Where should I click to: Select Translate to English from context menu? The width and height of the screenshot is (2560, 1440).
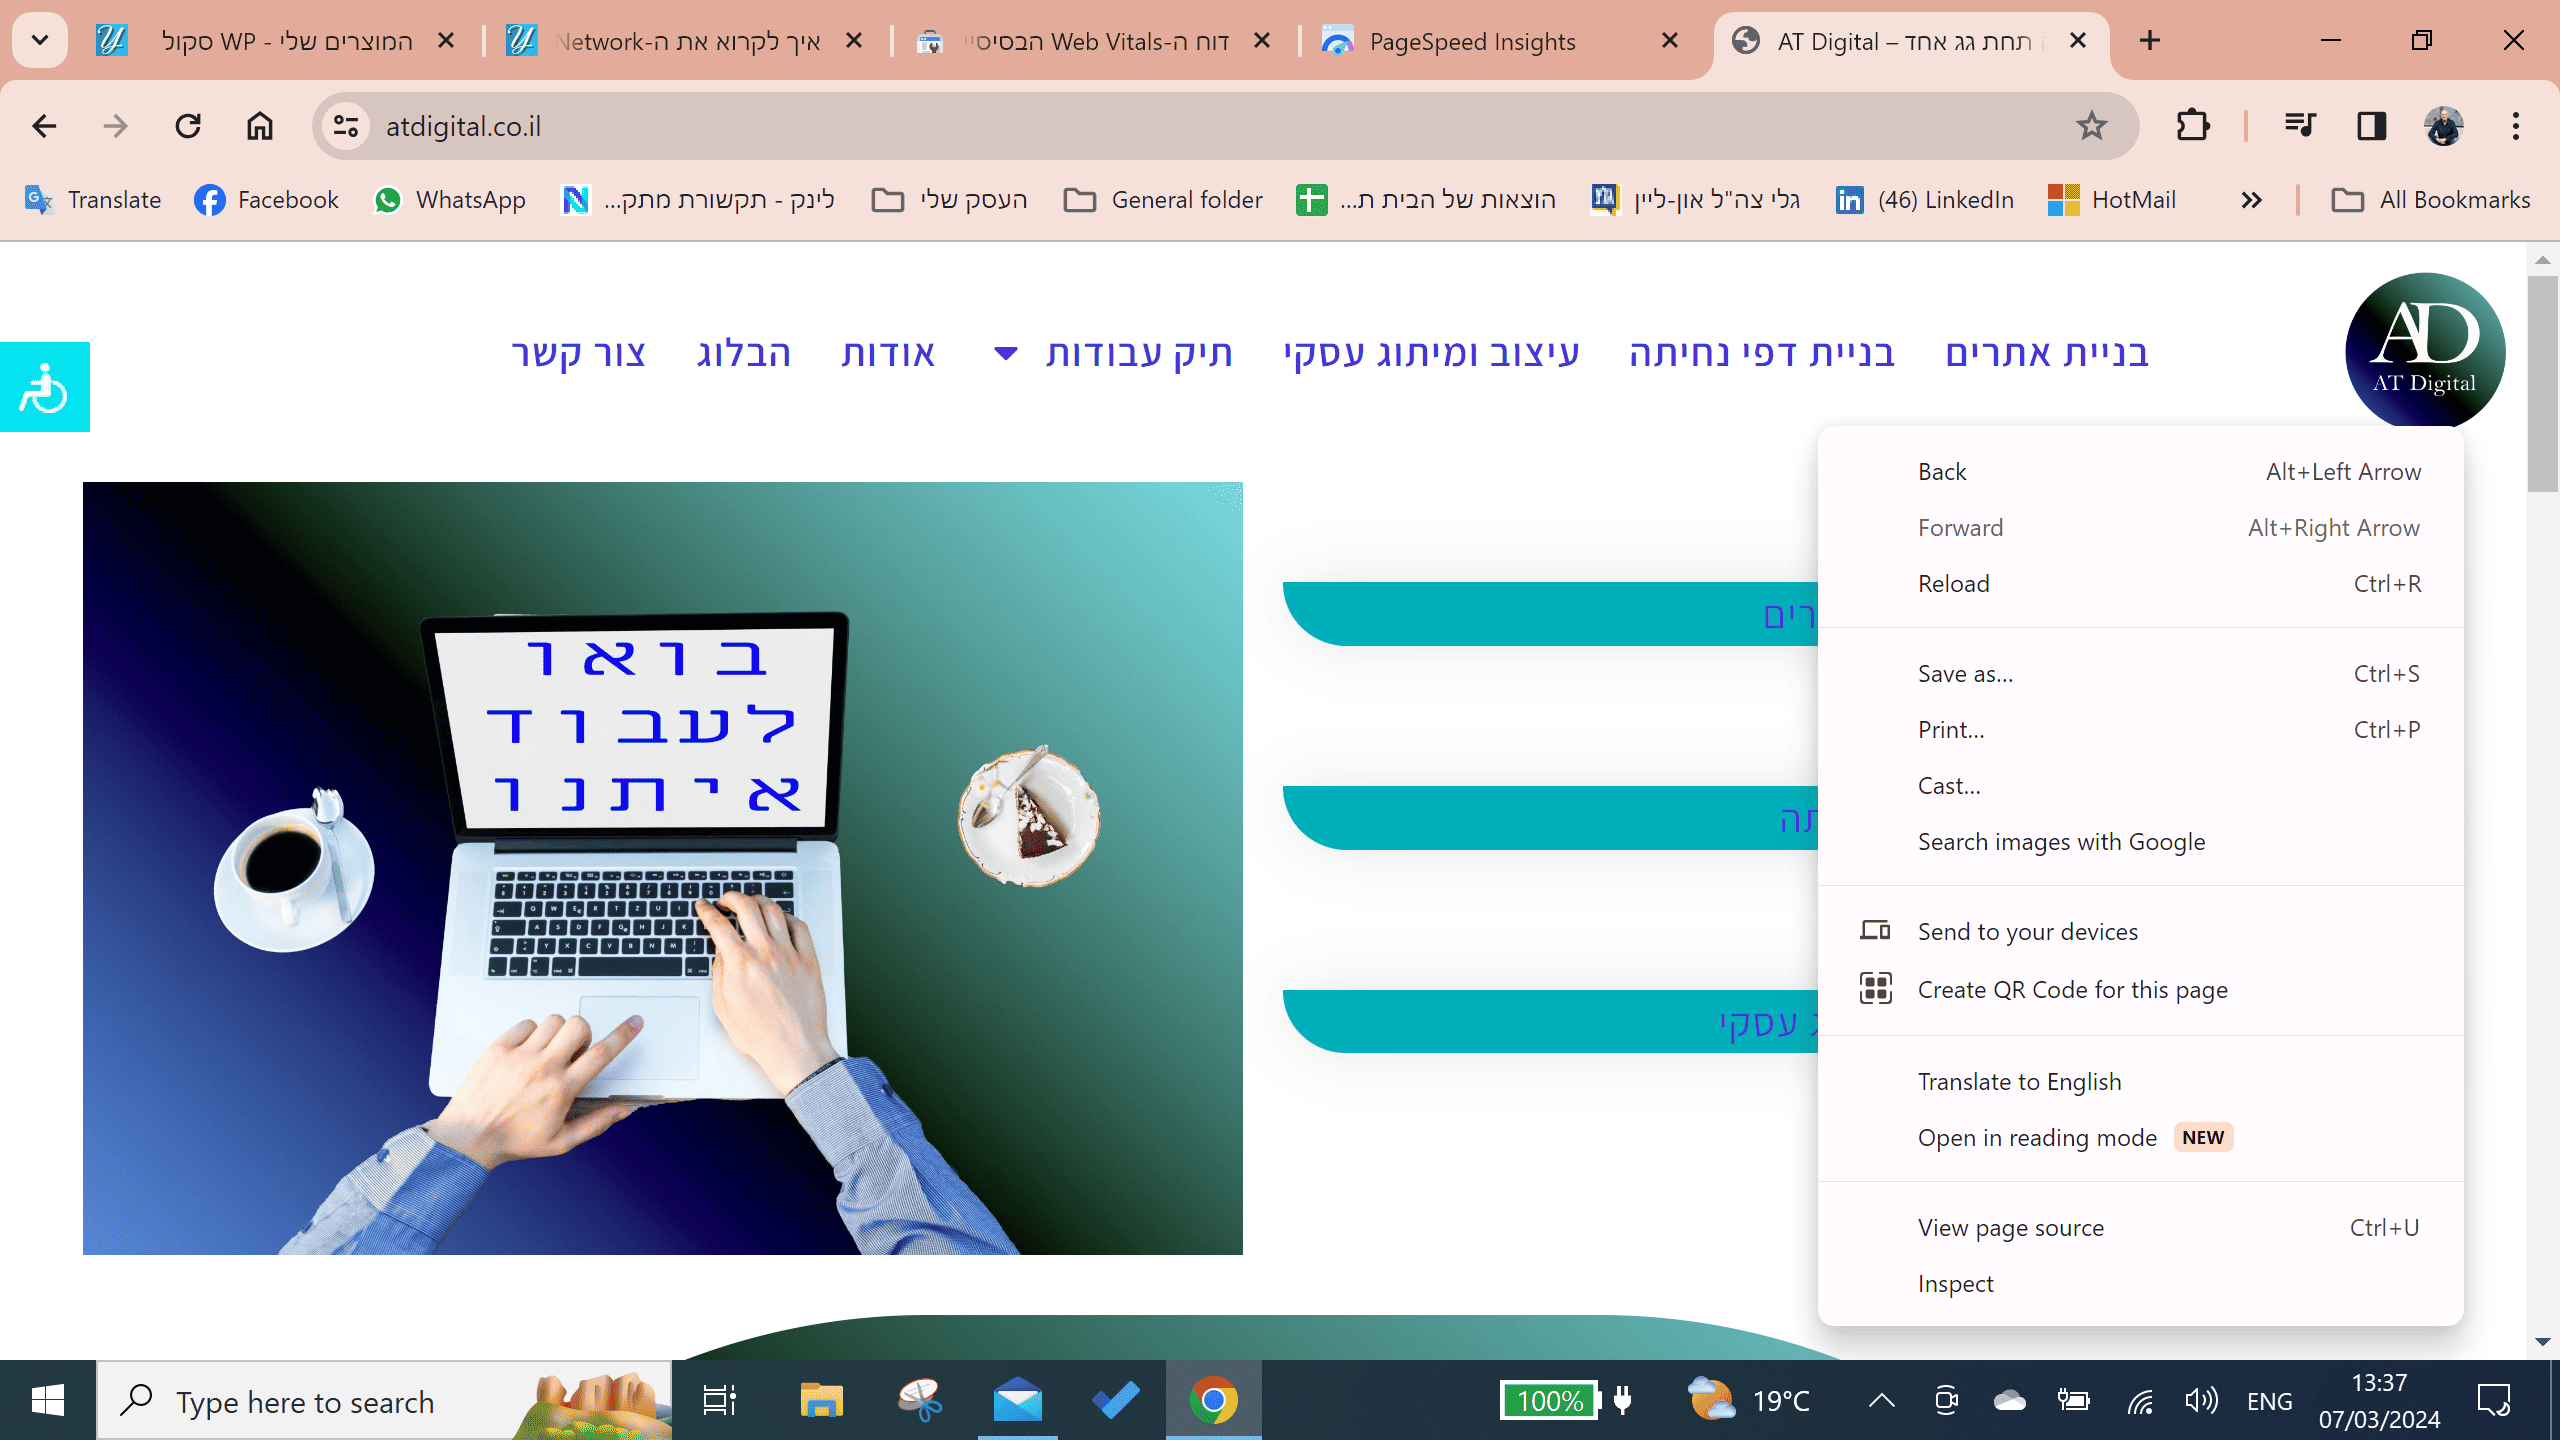coord(2020,1080)
